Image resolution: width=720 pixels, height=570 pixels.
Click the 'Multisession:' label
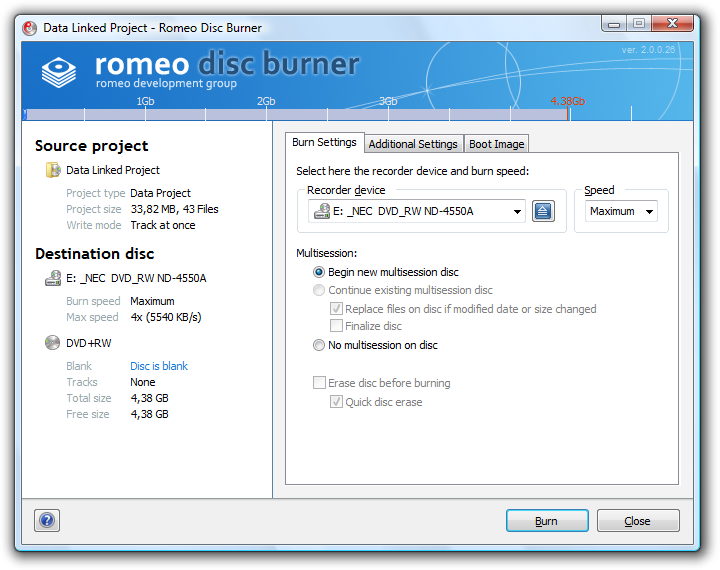tap(326, 253)
